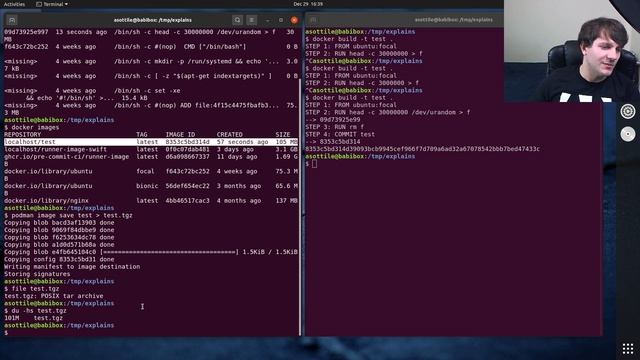Click 'du -hs test.tgz' command line

coord(39,311)
